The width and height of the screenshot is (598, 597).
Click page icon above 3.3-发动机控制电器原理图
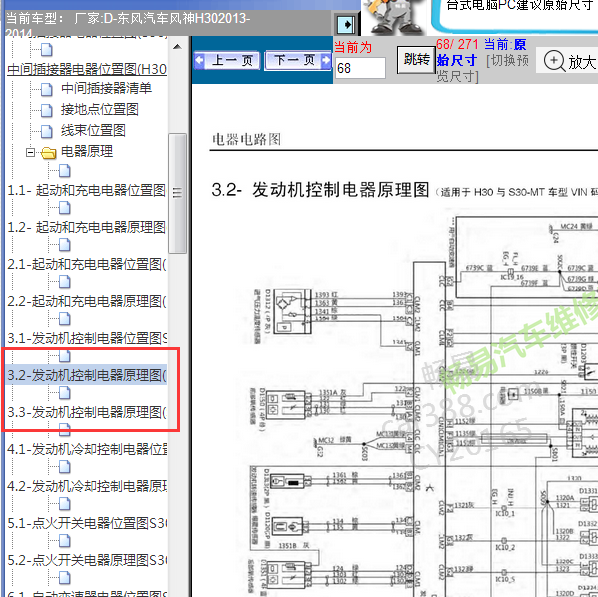(65, 393)
